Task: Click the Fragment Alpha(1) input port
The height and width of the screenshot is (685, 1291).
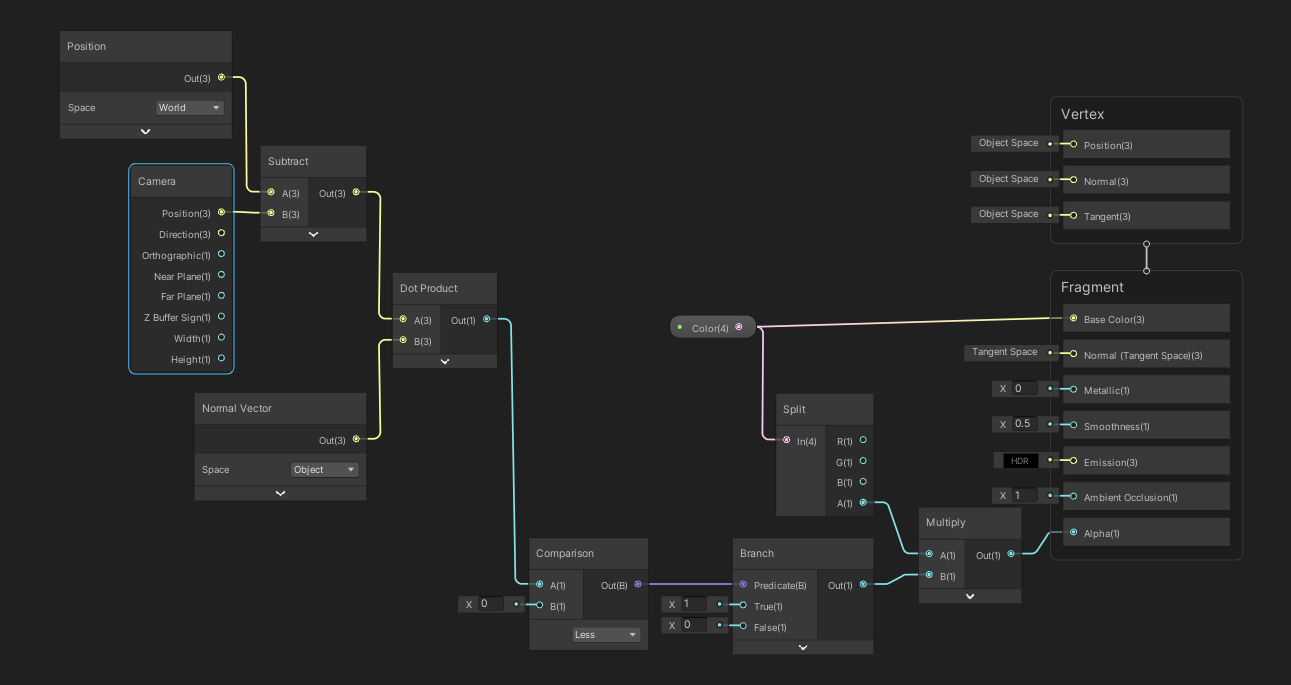Action: tap(1073, 533)
